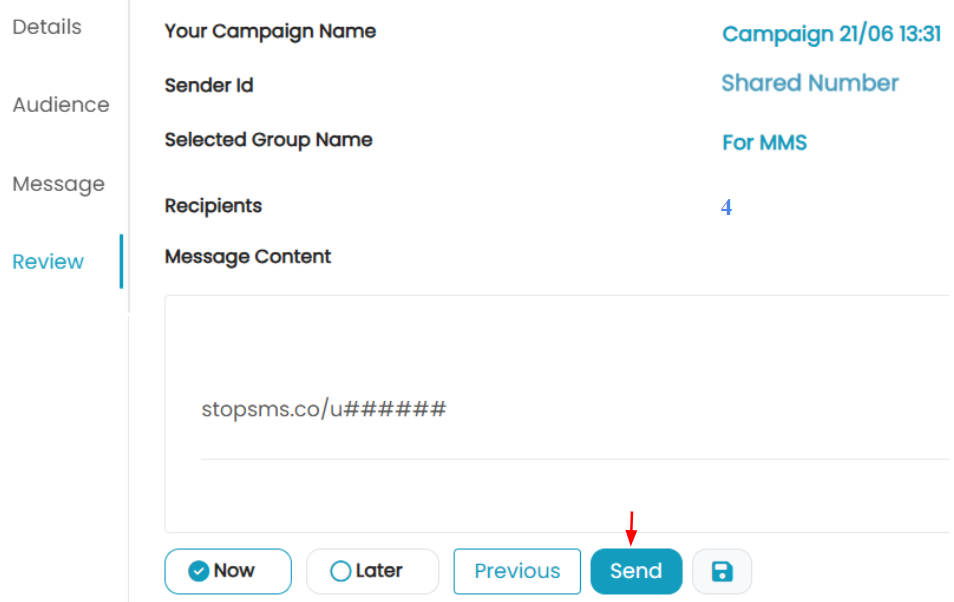Click the checked circle icon beside Now
954x602 pixels.
click(x=198, y=571)
